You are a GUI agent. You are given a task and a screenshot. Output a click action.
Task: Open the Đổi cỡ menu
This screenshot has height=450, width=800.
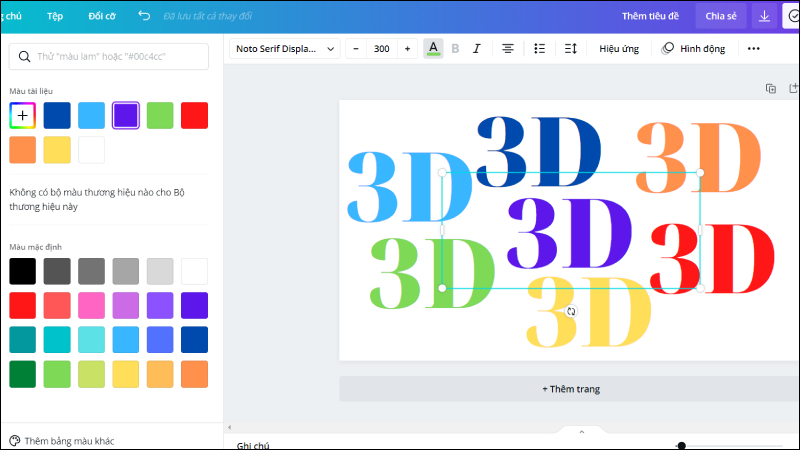pyautogui.click(x=102, y=16)
